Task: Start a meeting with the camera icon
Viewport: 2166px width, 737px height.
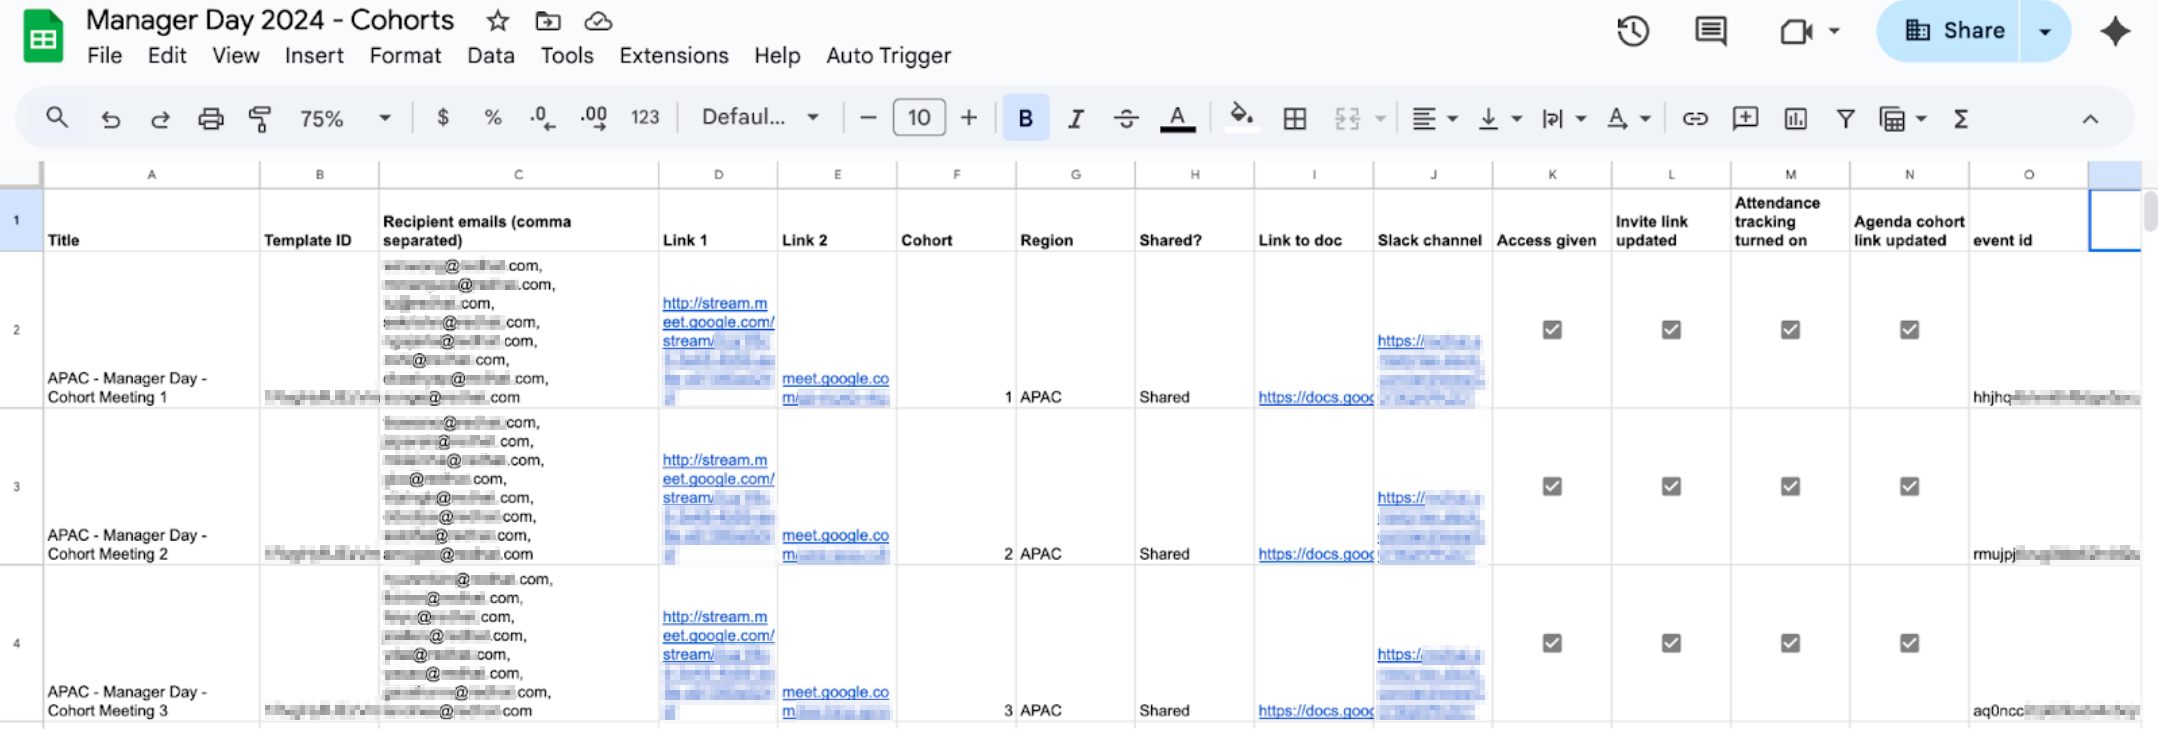Action: coord(1796,31)
